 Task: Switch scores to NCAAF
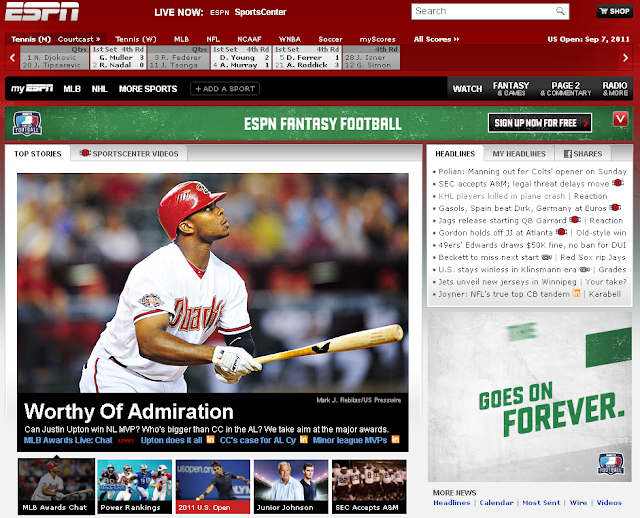click(x=249, y=39)
